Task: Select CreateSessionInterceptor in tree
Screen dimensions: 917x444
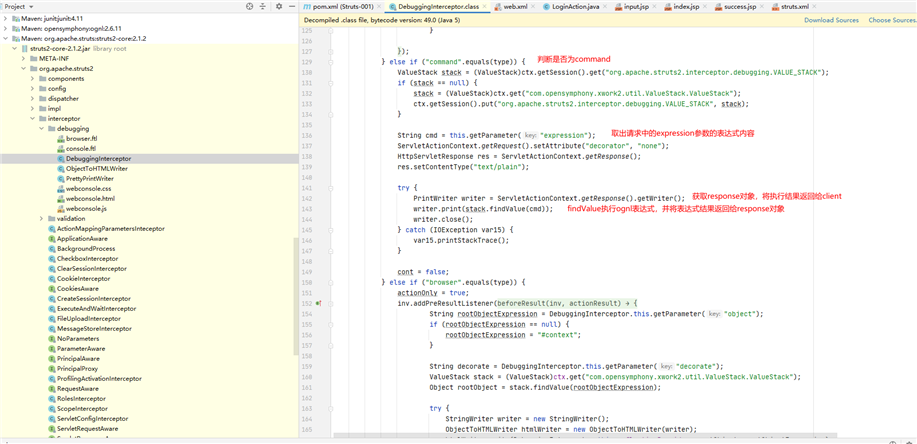Action: [94, 298]
